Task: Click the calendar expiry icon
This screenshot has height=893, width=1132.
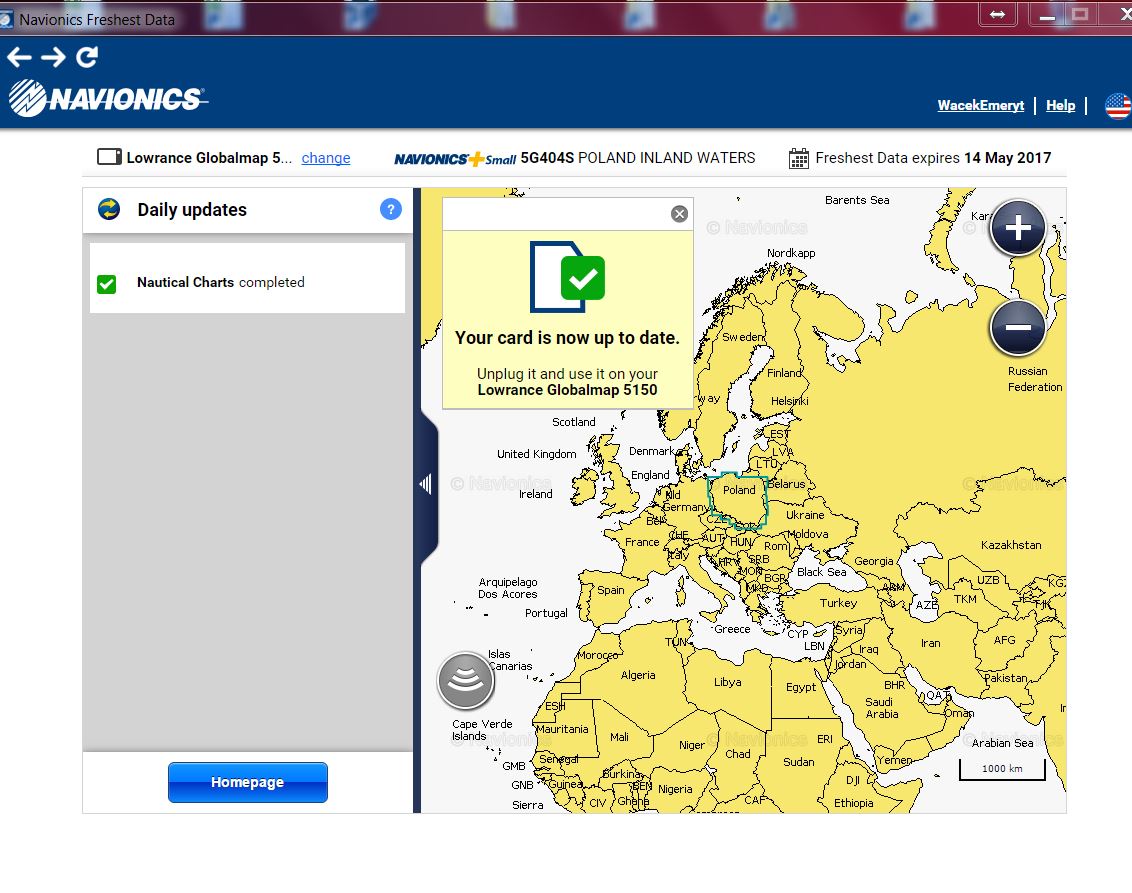Action: [798, 158]
